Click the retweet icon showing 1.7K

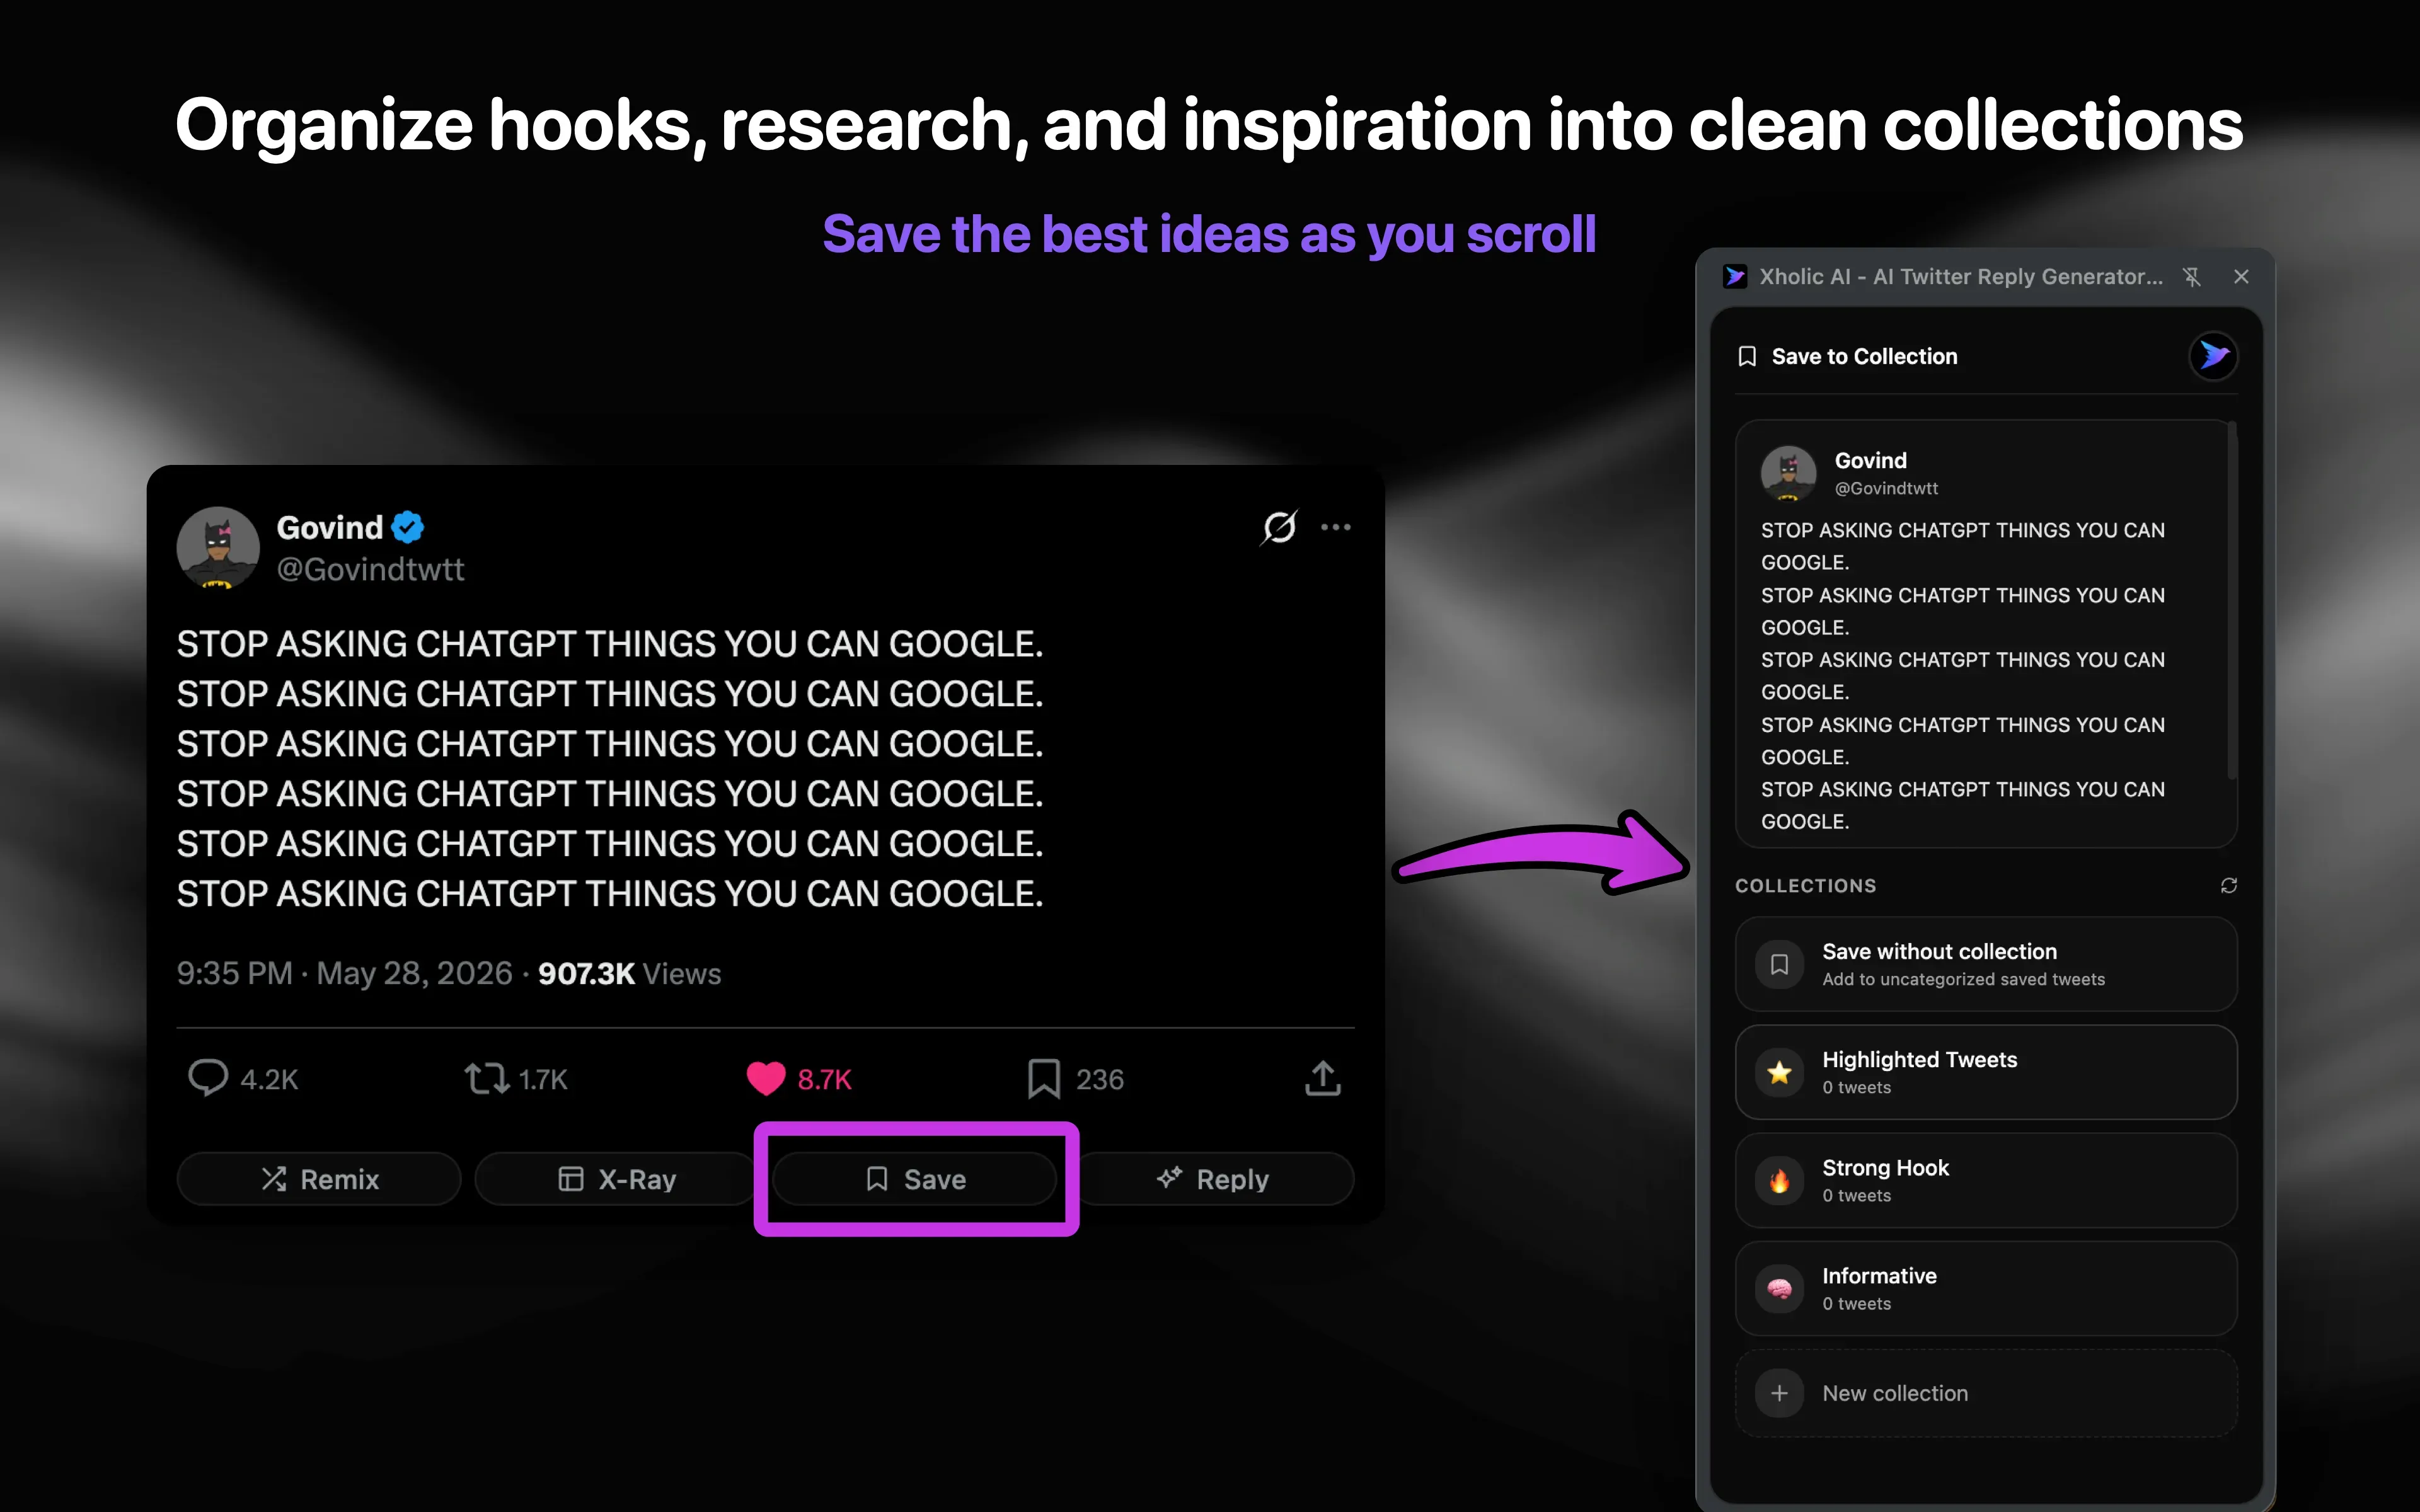click(487, 1078)
